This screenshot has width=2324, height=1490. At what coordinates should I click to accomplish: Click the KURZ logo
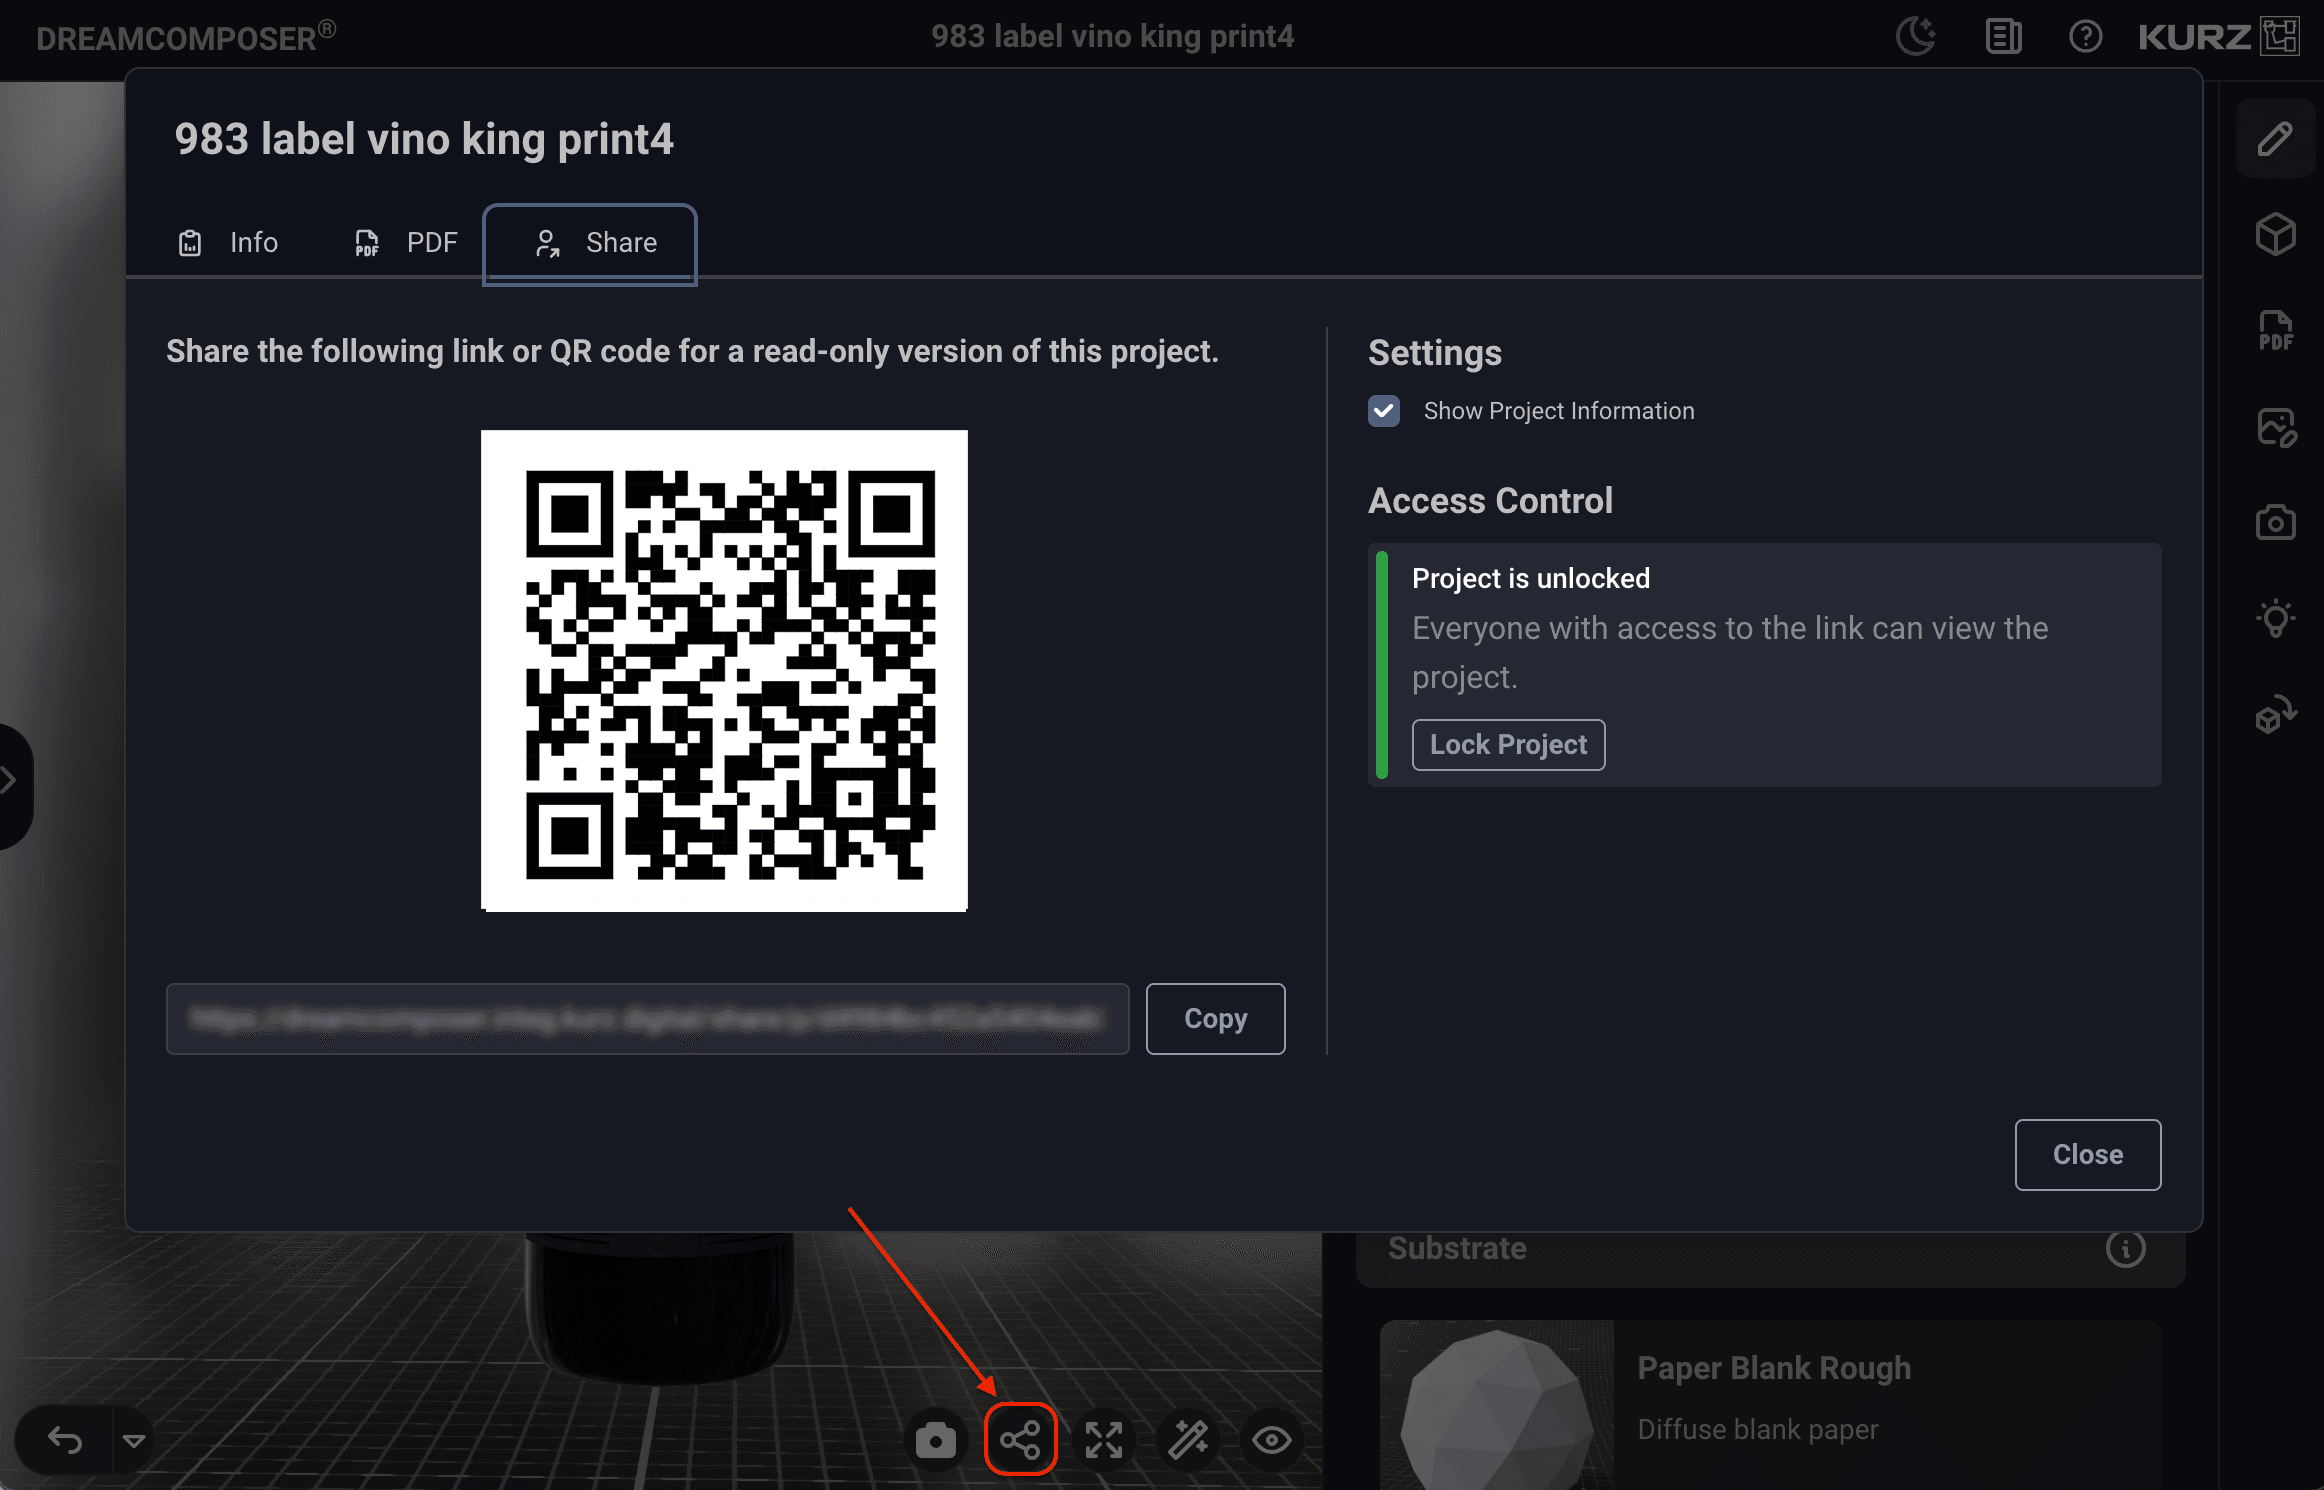pos(2218,37)
